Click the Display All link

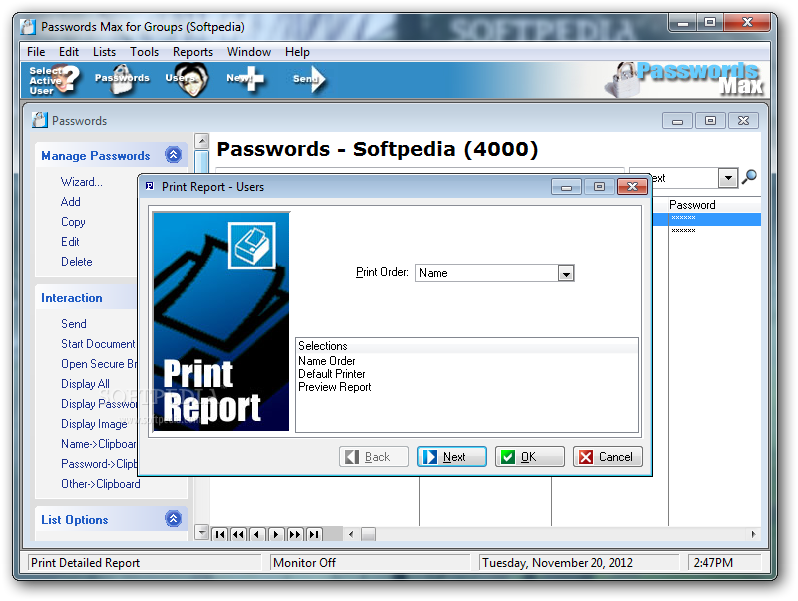86,384
